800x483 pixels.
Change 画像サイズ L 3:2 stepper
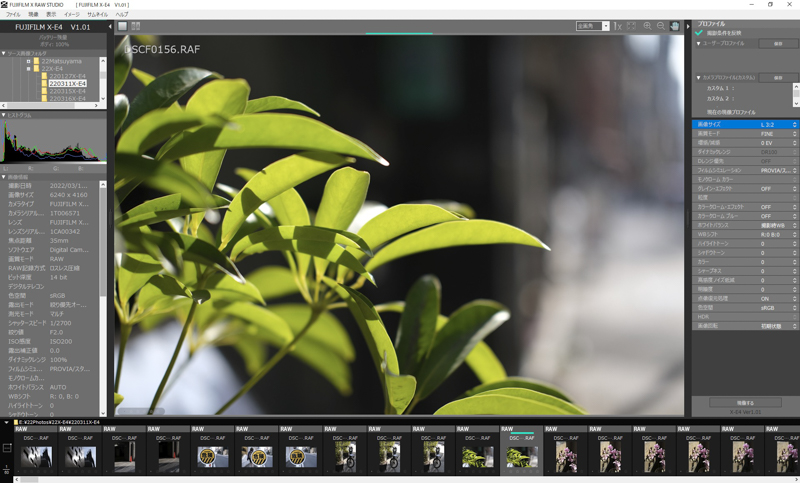point(794,124)
